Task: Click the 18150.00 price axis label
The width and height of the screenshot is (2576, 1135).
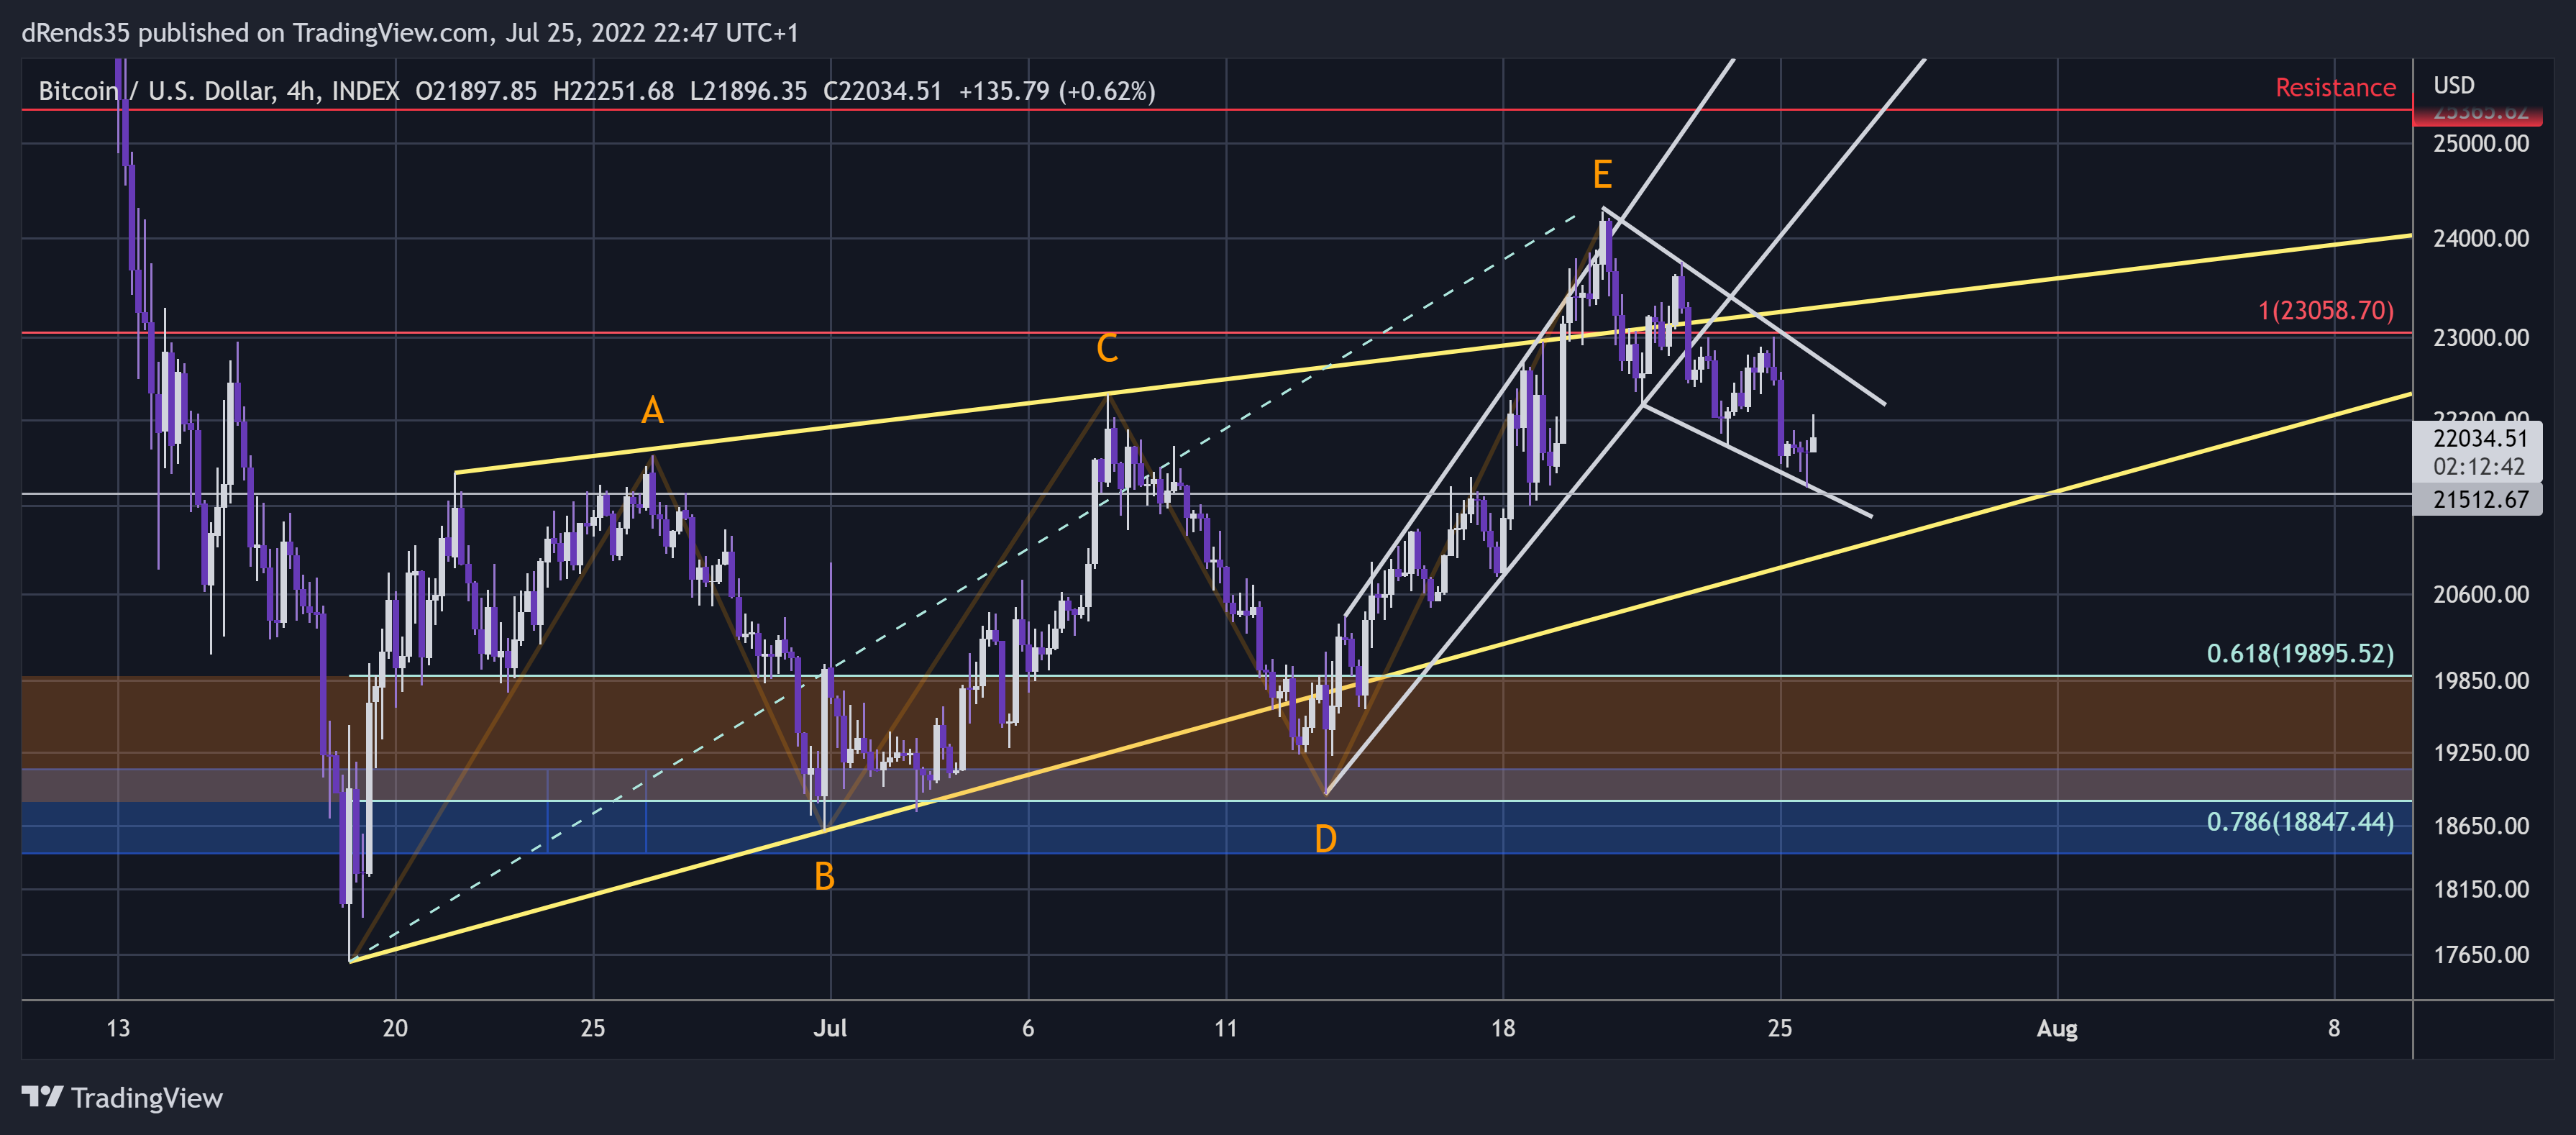Action: pyautogui.click(x=2481, y=889)
